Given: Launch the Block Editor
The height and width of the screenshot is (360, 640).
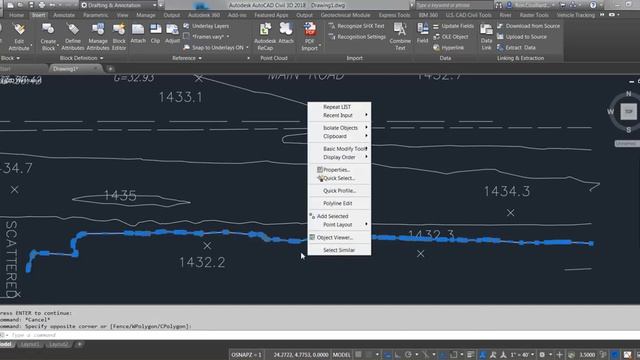Looking at the screenshot, I should 119,37.
